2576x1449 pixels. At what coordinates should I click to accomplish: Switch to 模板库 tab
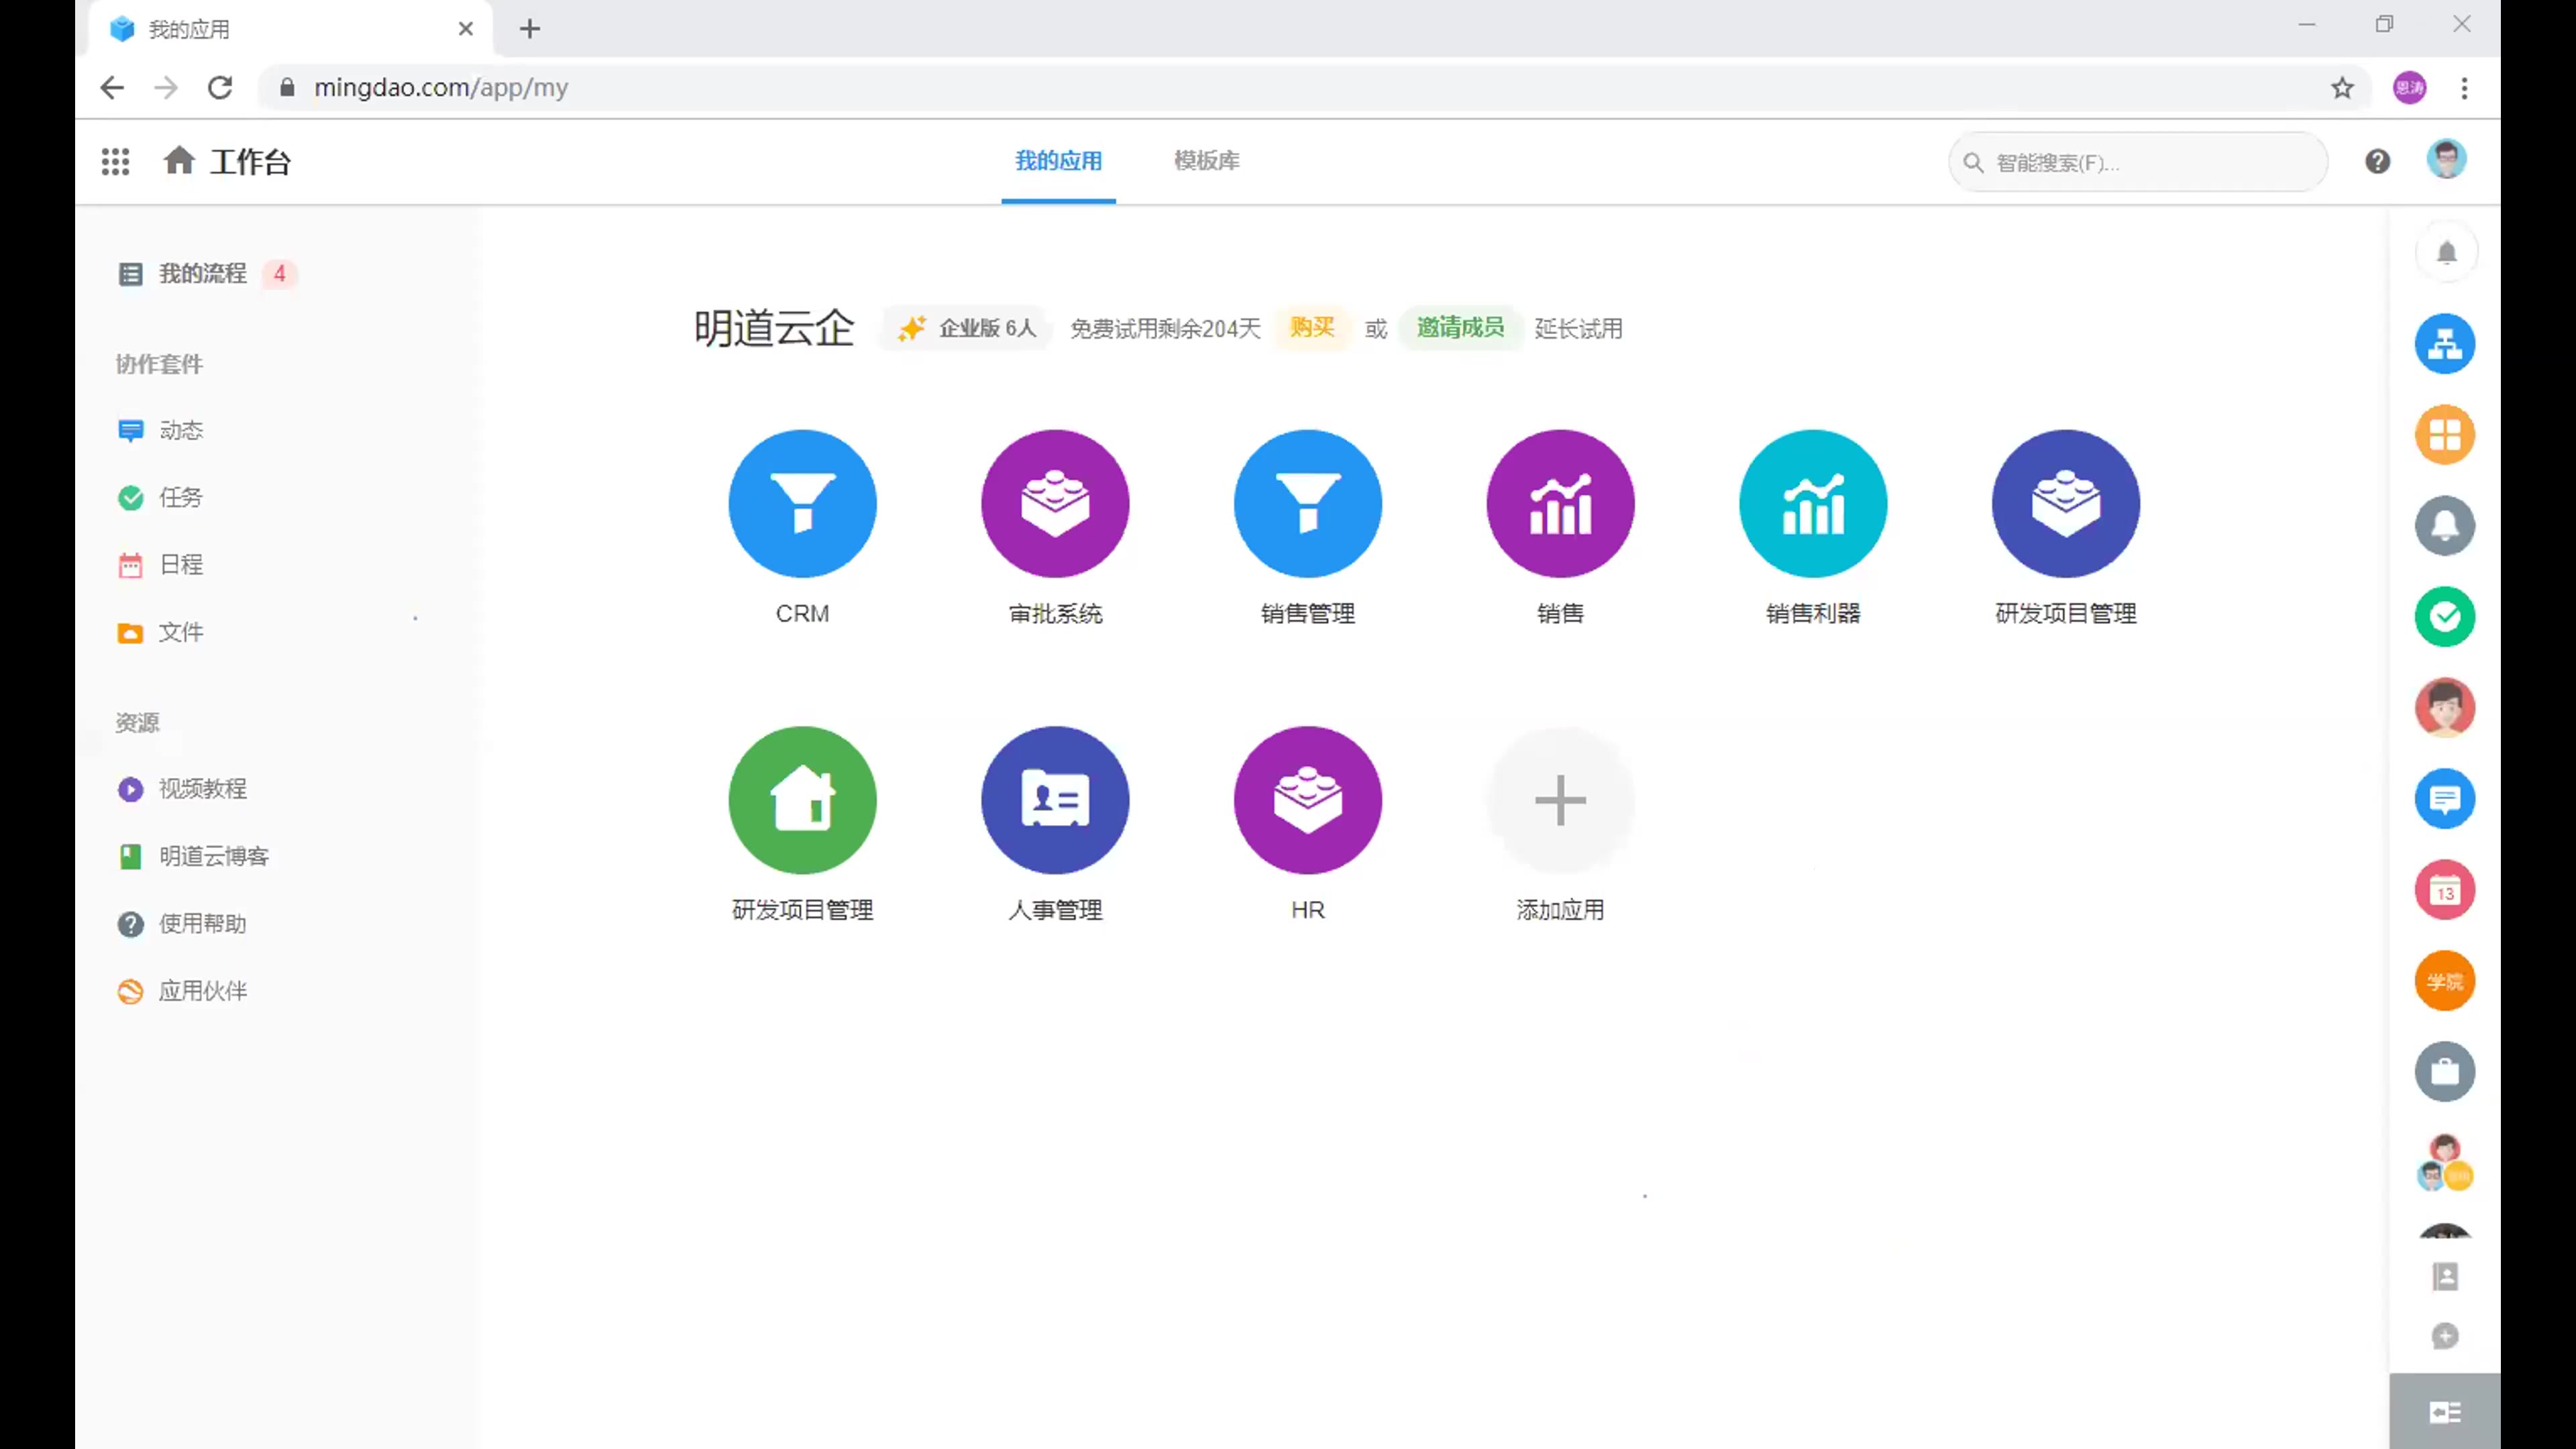tap(1206, 161)
